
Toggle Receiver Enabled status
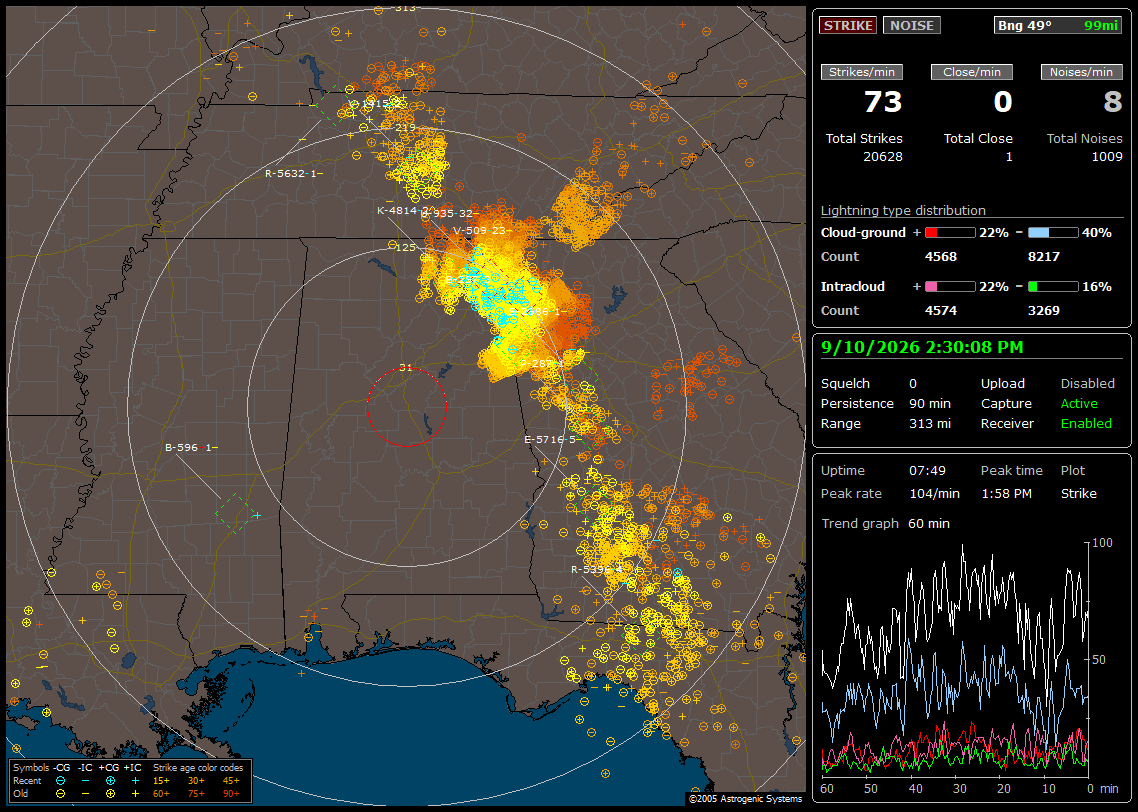(1086, 424)
